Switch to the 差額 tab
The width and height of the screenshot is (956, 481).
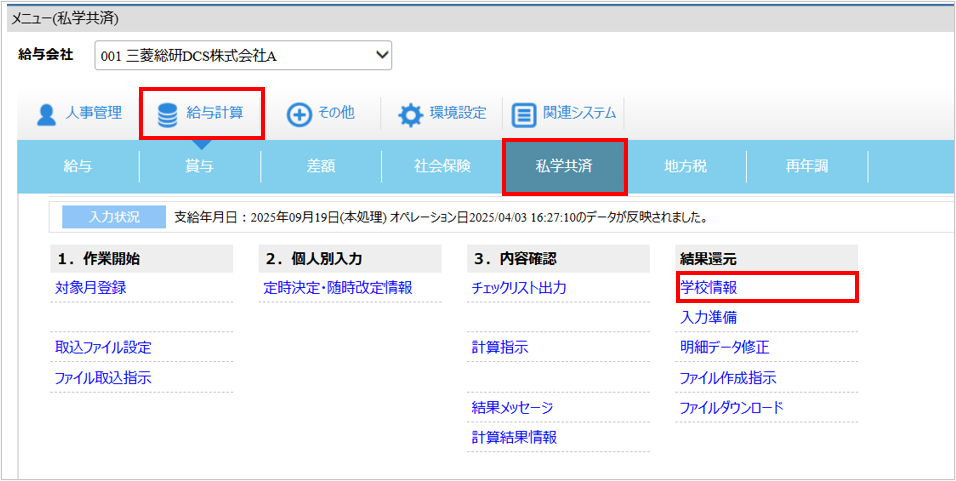(x=321, y=166)
